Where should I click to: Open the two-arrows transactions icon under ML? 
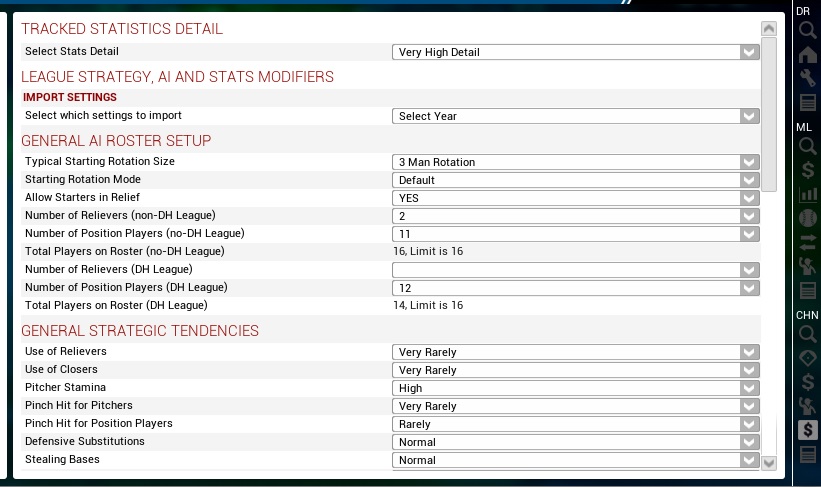click(x=808, y=242)
